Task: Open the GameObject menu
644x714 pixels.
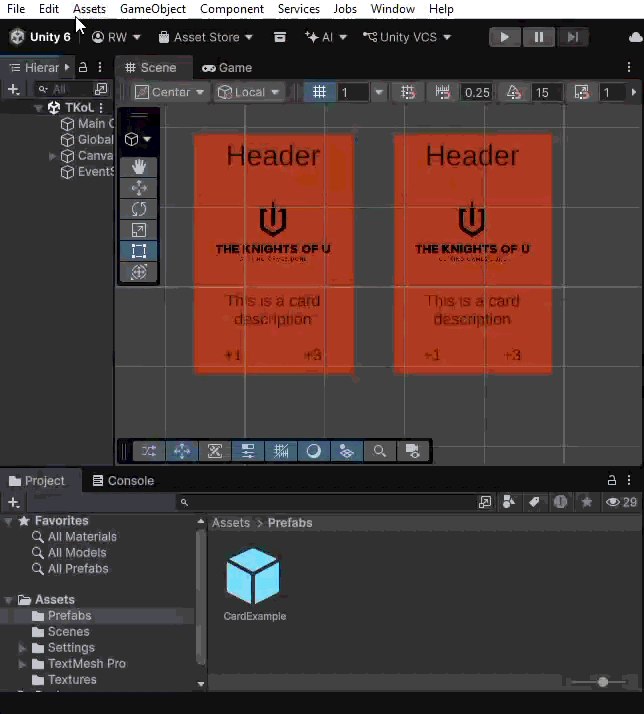Action: click(153, 9)
